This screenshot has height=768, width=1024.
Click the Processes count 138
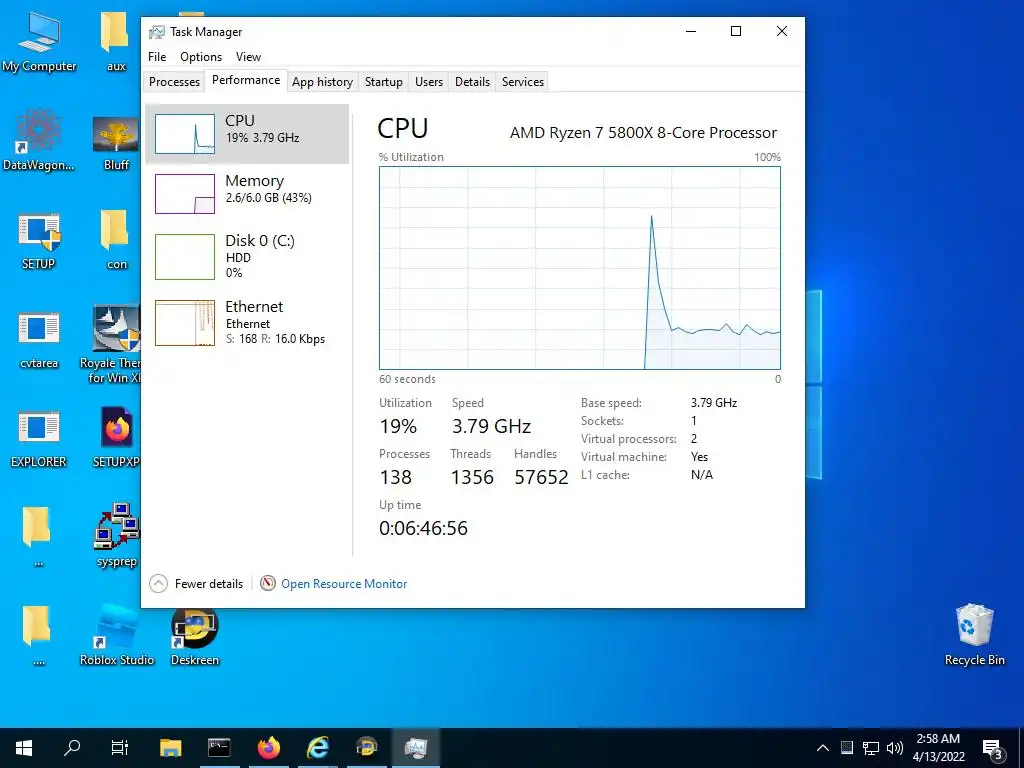click(x=396, y=477)
